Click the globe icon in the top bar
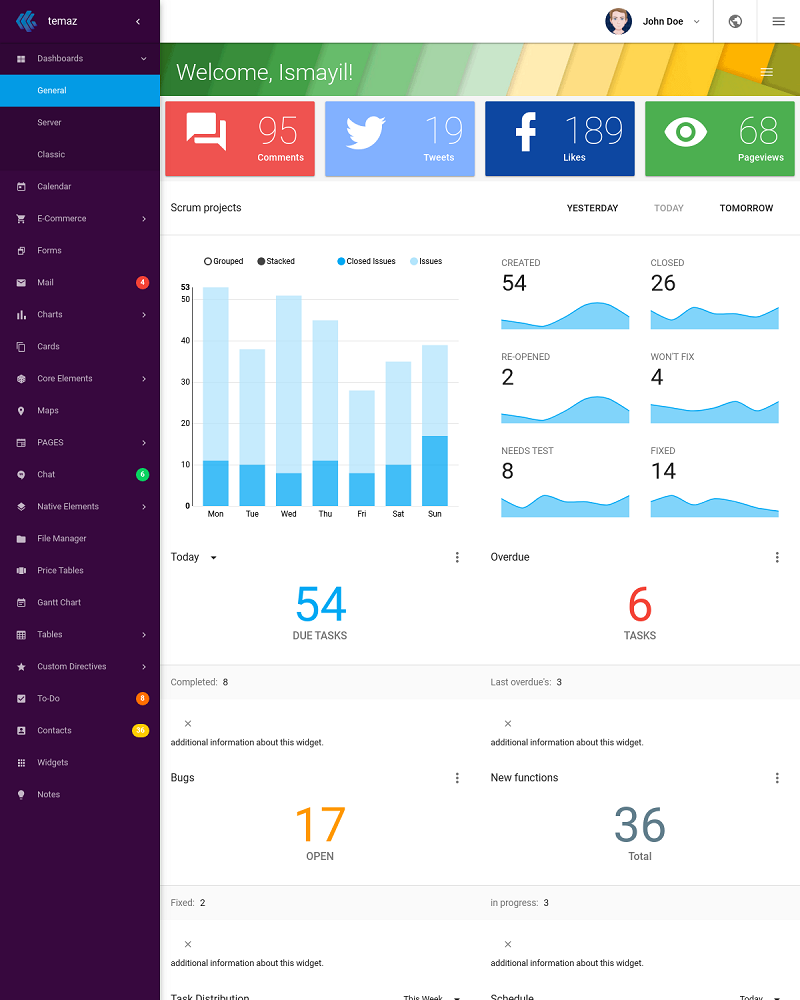This screenshot has width=800, height=1000. [x=735, y=21]
